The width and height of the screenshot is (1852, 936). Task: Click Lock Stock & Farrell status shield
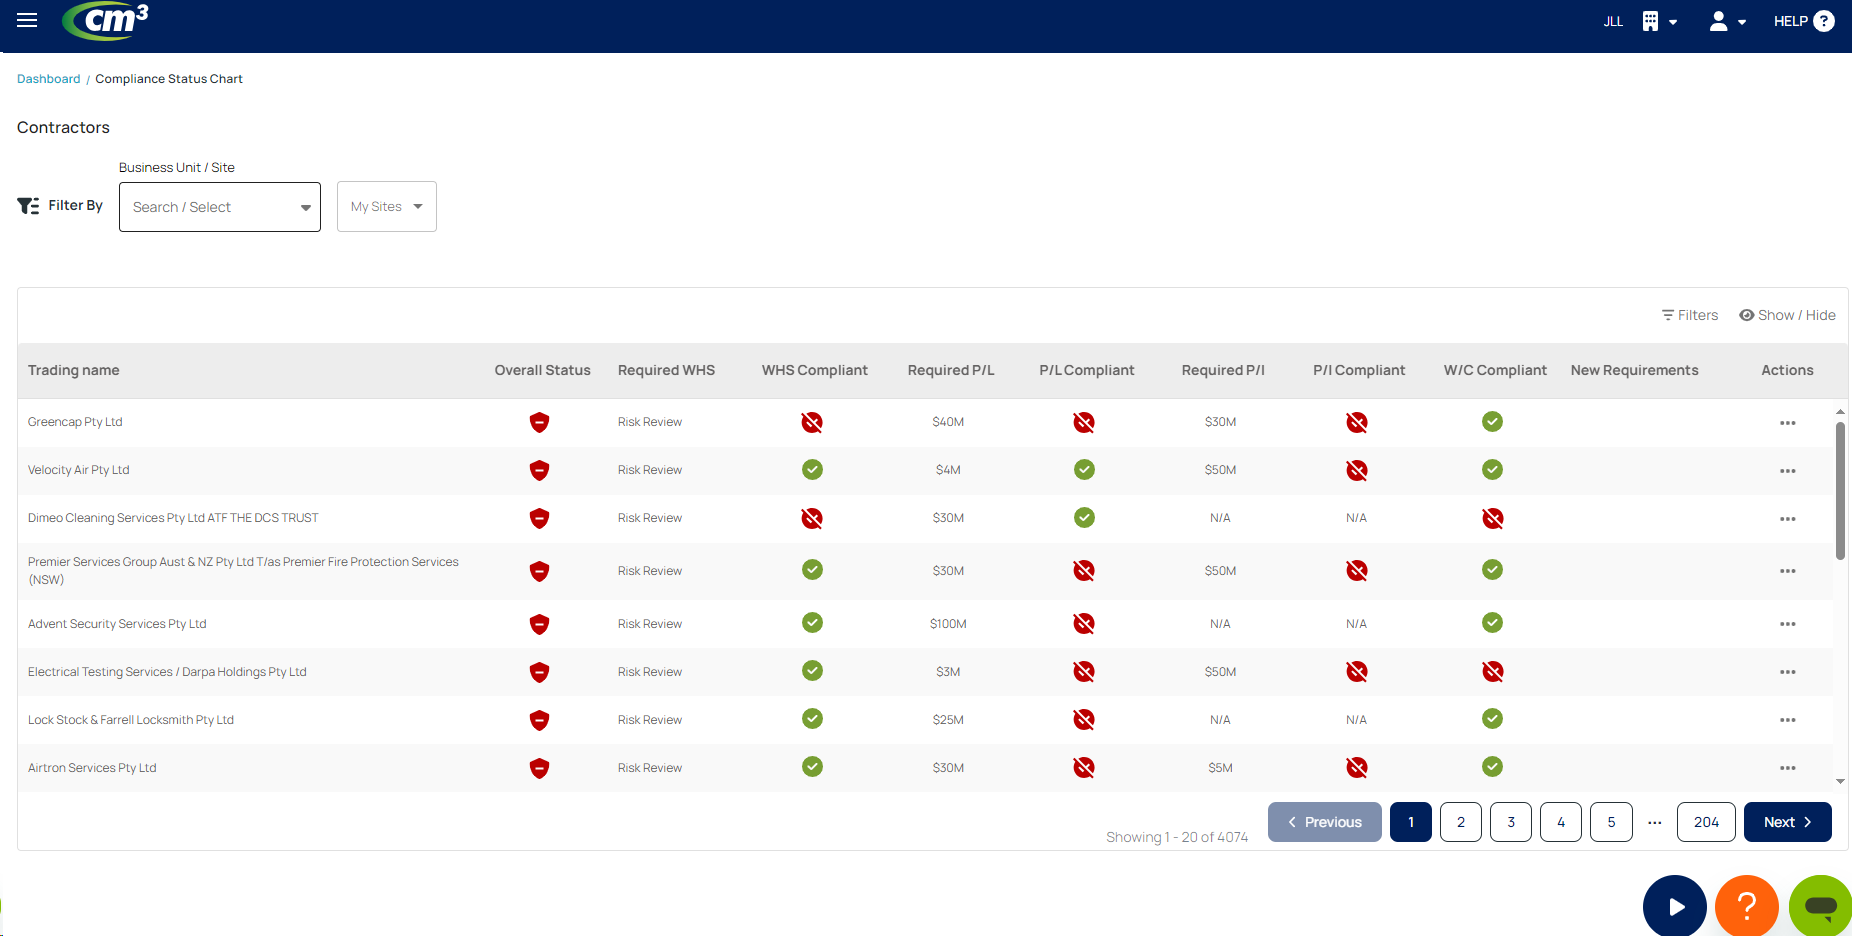pos(539,720)
